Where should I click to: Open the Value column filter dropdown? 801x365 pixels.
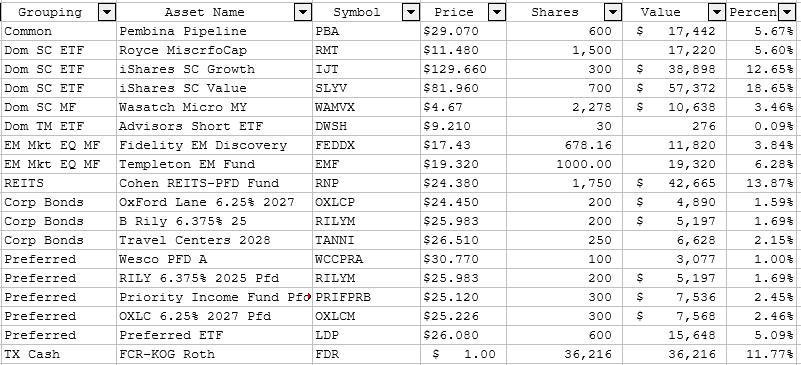[x=717, y=12]
